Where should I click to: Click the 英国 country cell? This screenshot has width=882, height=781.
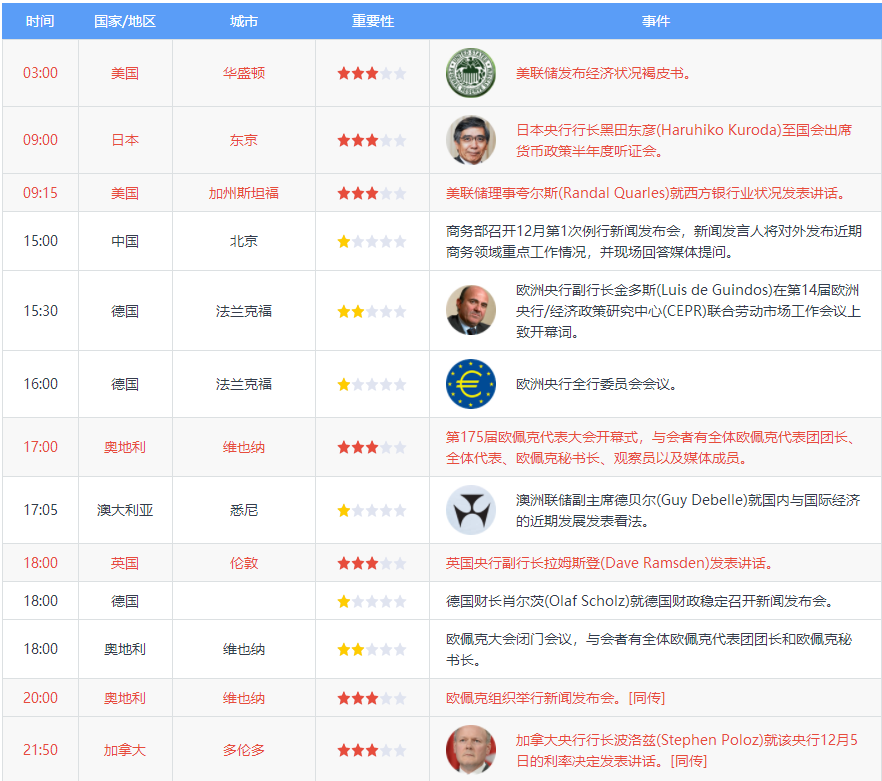click(125, 563)
